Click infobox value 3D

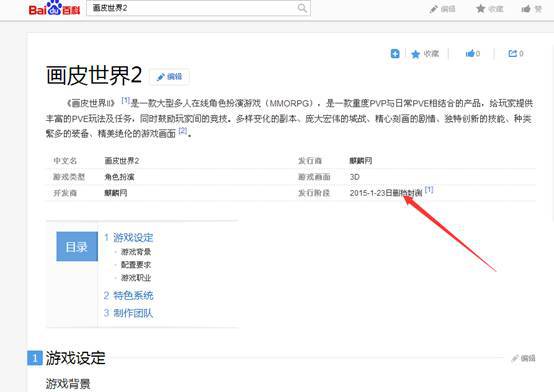tap(355, 177)
